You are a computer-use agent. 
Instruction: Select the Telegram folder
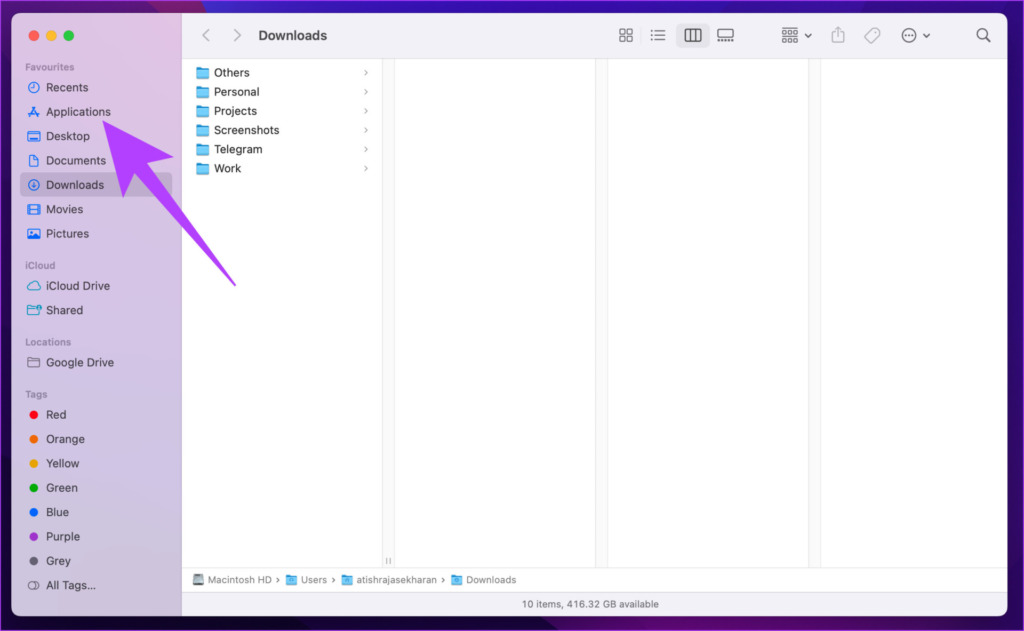click(x=283, y=149)
